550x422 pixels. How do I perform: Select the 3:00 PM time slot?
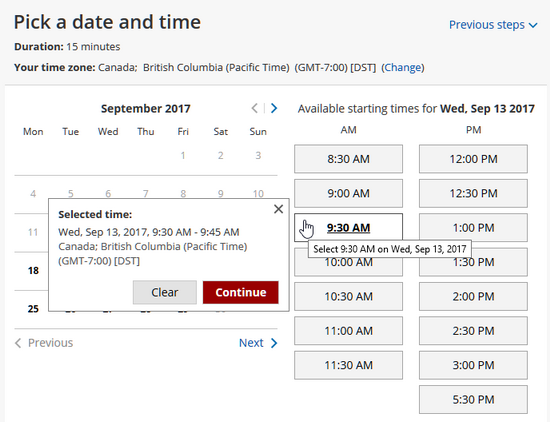click(473, 365)
